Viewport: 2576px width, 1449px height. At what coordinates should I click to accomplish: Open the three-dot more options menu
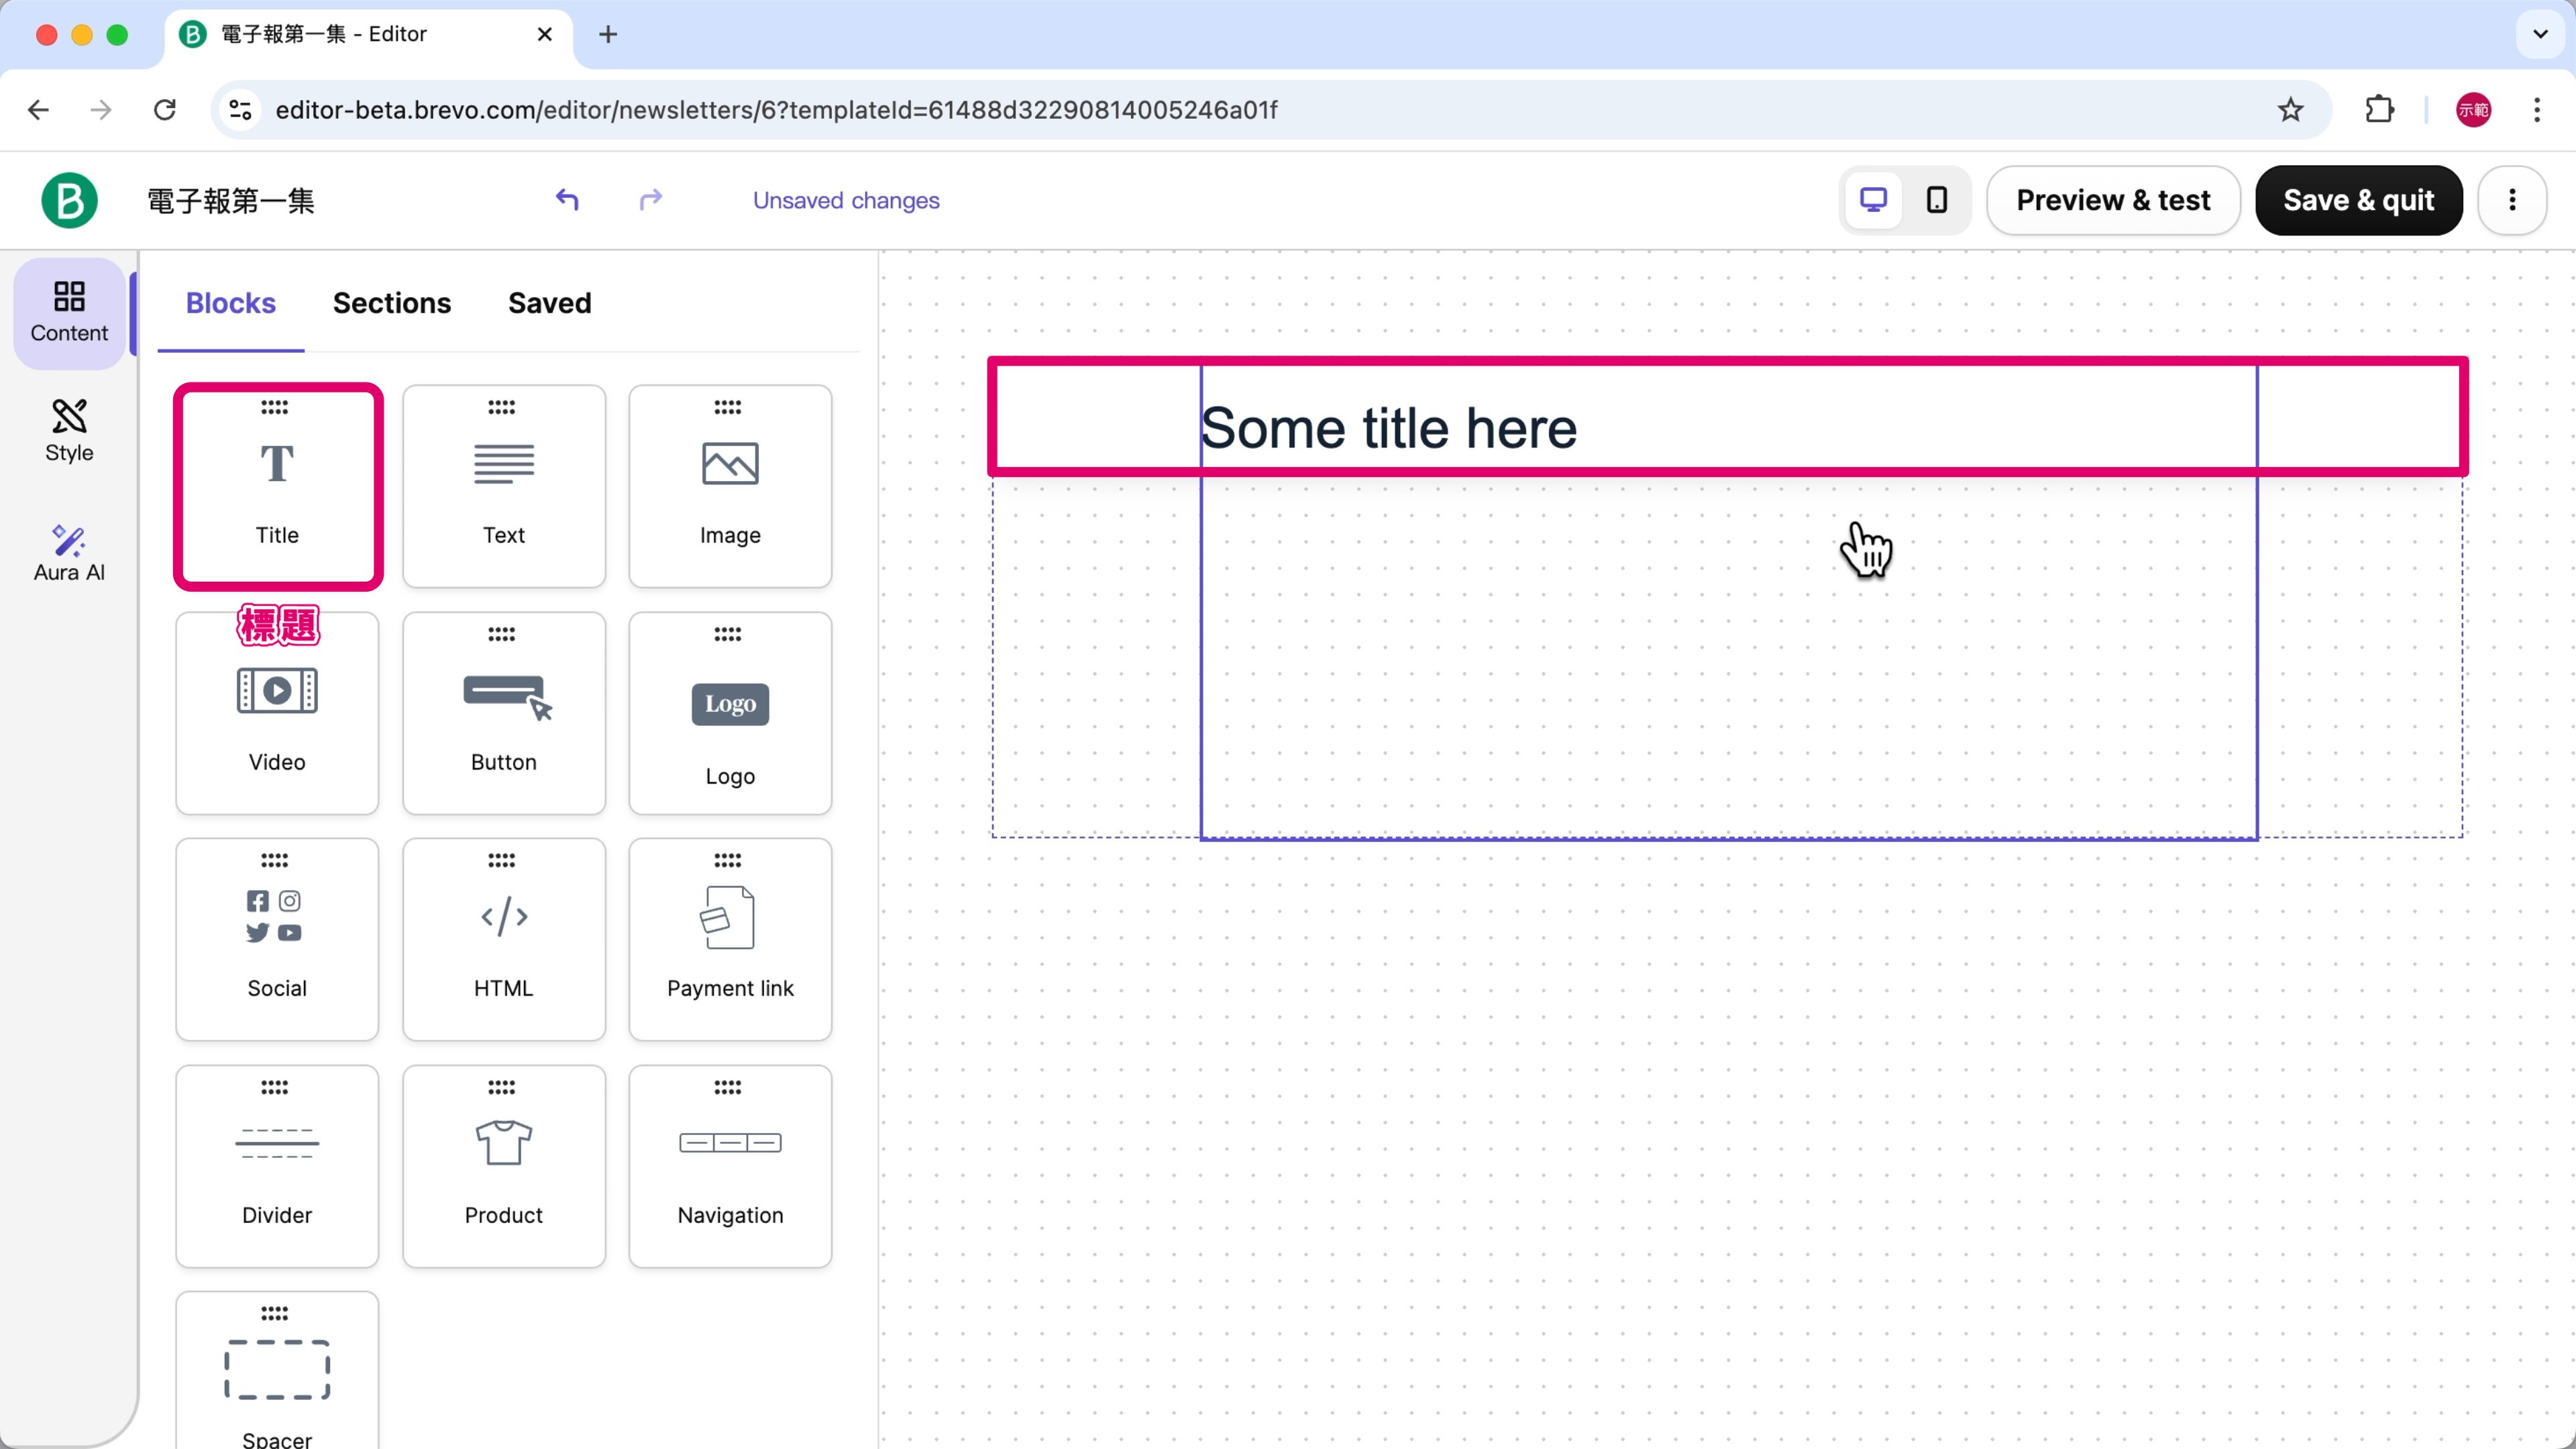(2512, 200)
